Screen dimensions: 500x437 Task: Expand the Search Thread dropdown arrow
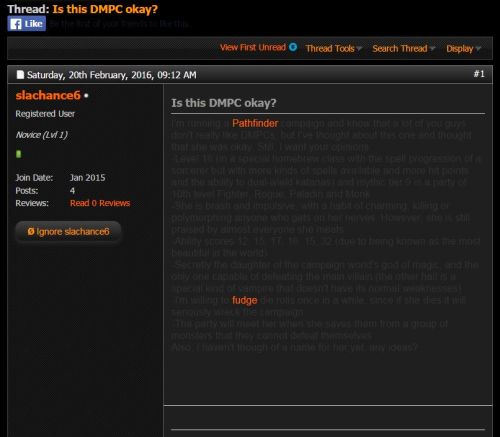[x=432, y=48]
